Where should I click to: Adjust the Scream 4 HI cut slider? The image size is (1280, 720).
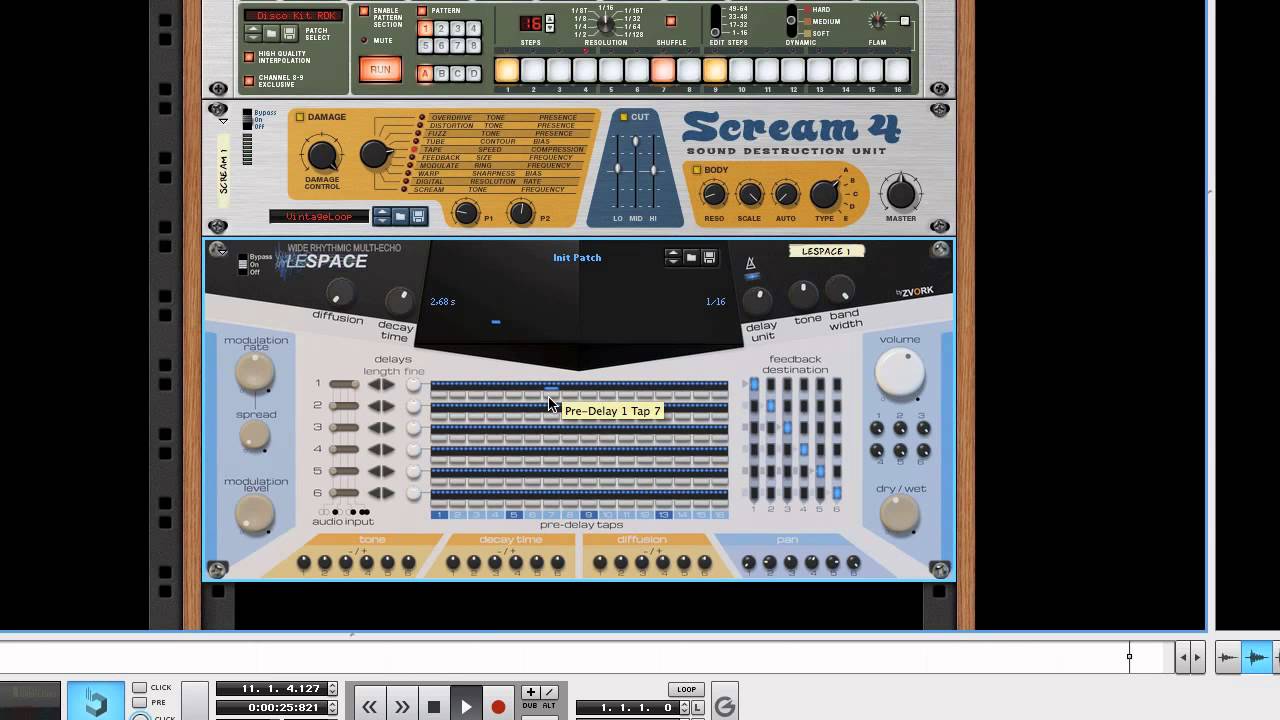click(x=653, y=168)
